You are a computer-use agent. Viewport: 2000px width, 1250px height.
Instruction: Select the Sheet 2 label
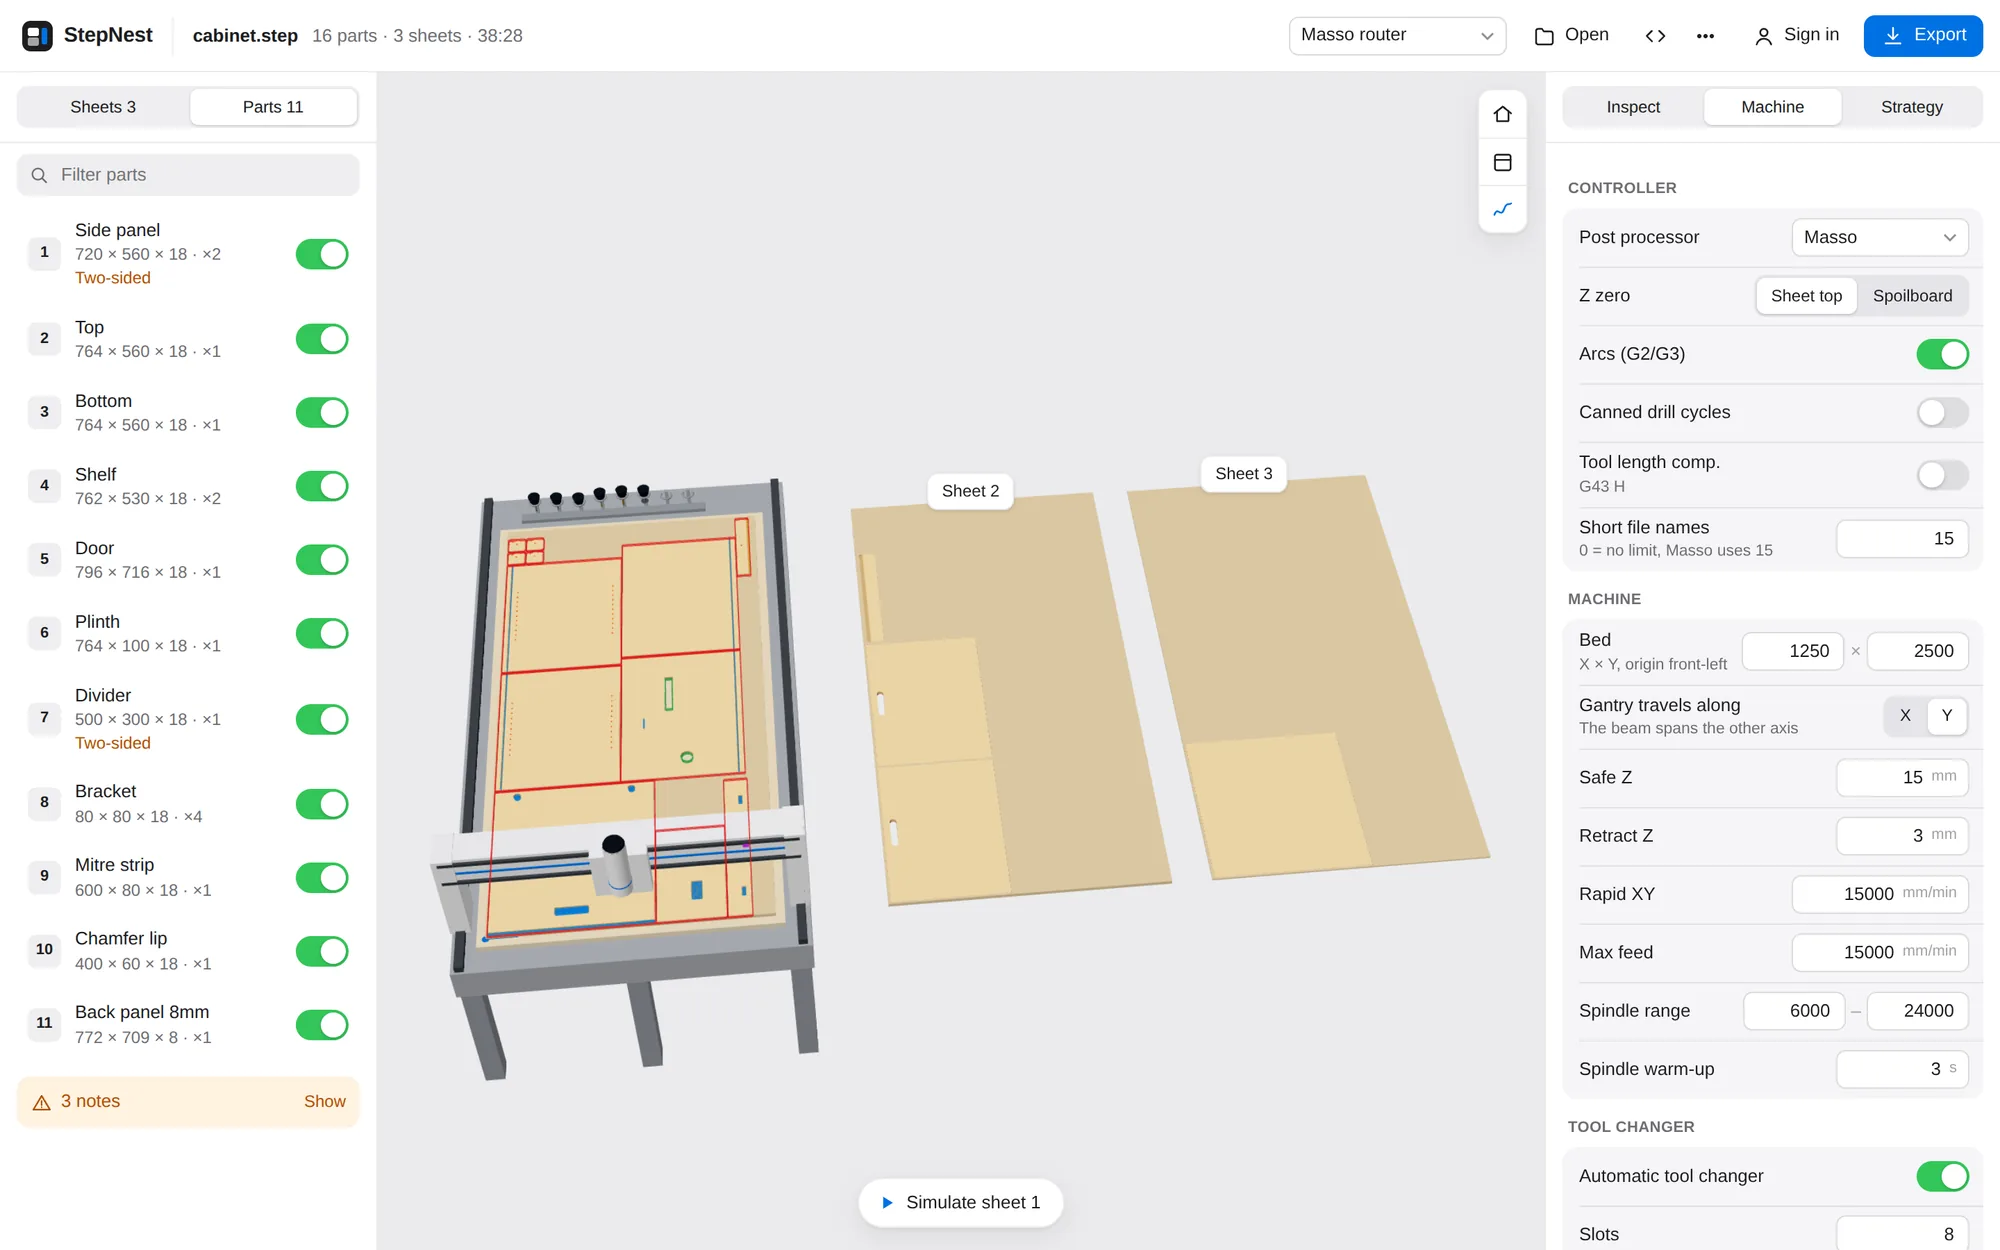coord(970,491)
